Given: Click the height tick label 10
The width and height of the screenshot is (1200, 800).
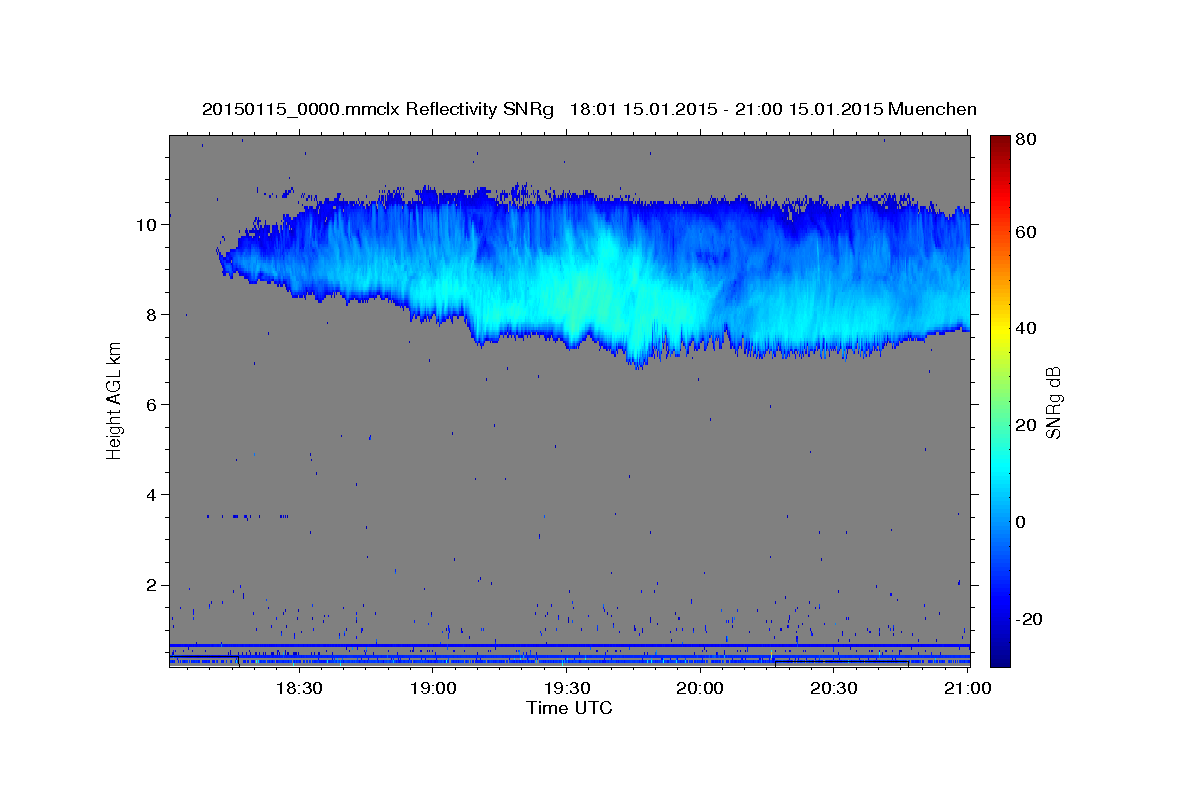Looking at the screenshot, I should click(148, 225).
